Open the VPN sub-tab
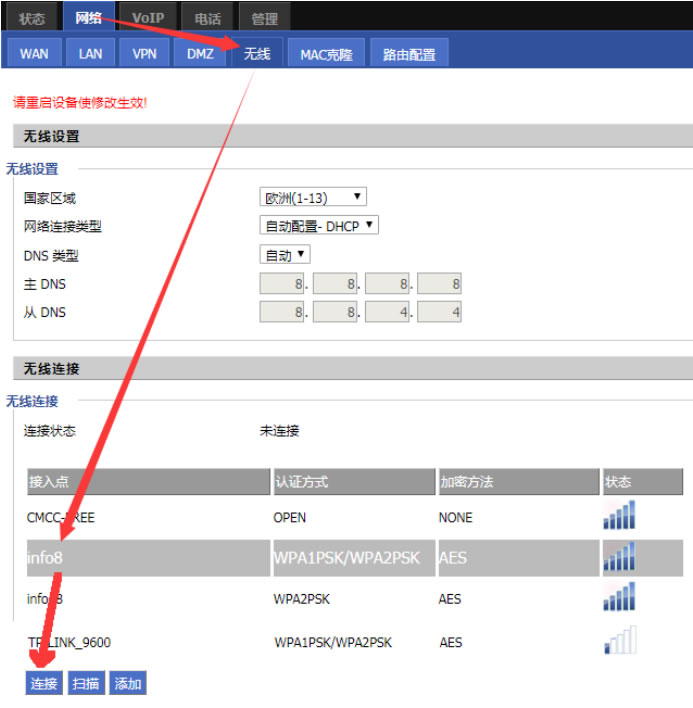 point(145,54)
